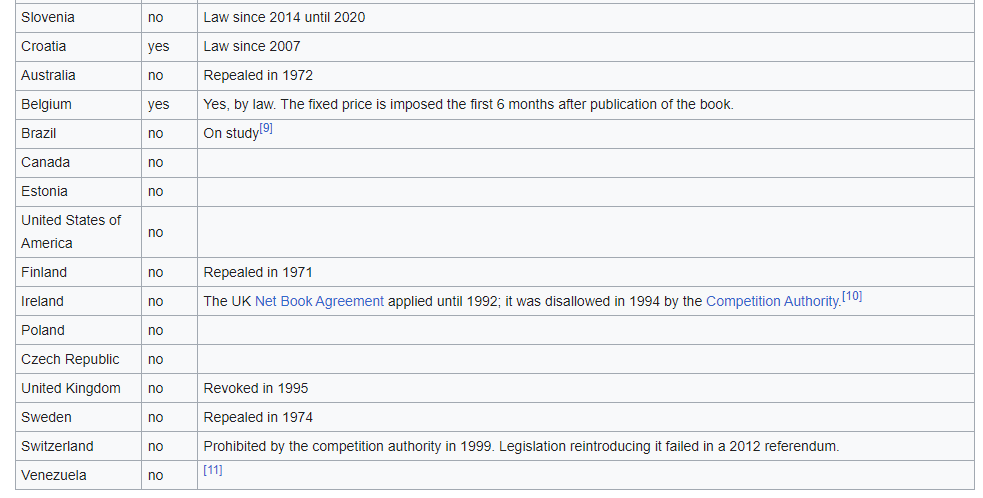
Task: Click the Poland country cell
Action: coord(78,331)
